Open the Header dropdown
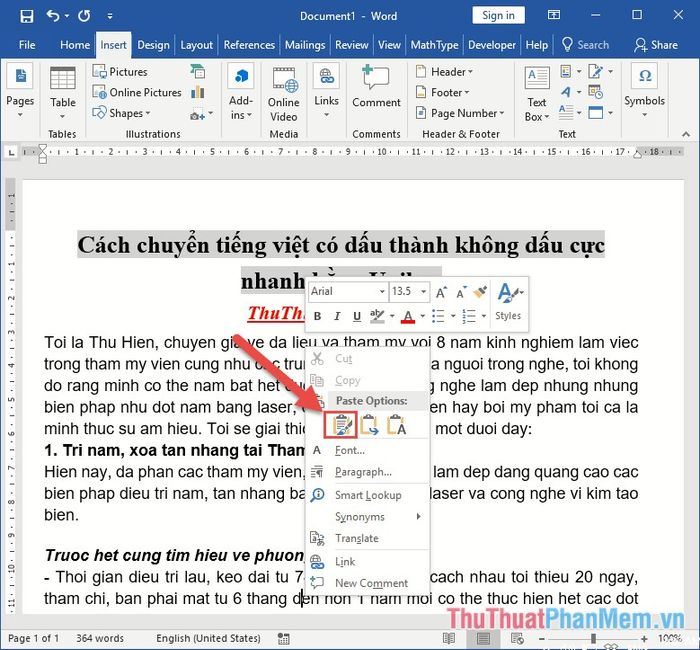The height and width of the screenshot is (650, 700). (x=445, y=71)
